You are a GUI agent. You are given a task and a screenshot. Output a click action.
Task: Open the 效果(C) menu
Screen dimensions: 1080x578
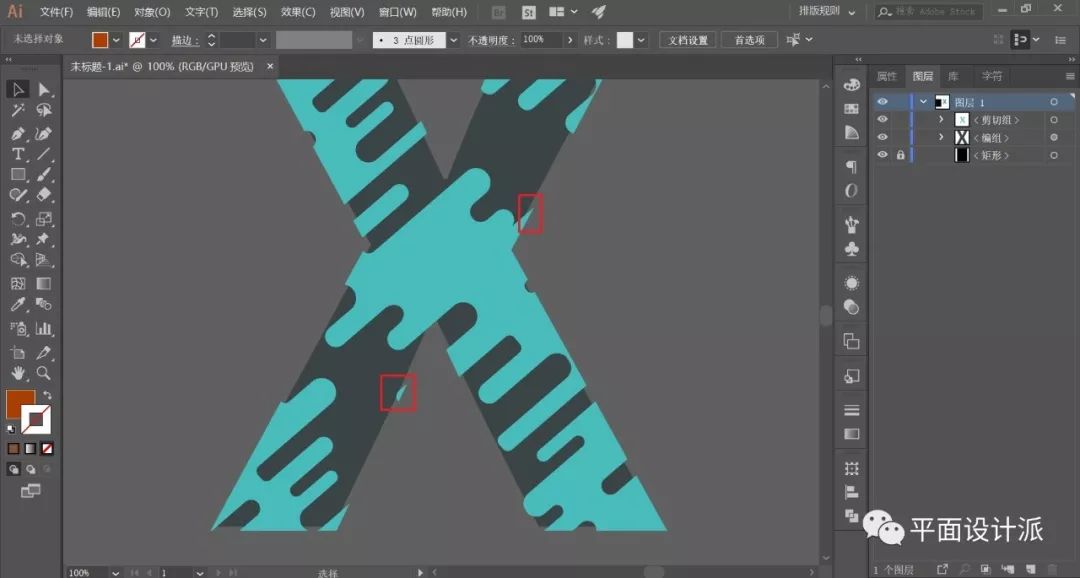point(298,12)
